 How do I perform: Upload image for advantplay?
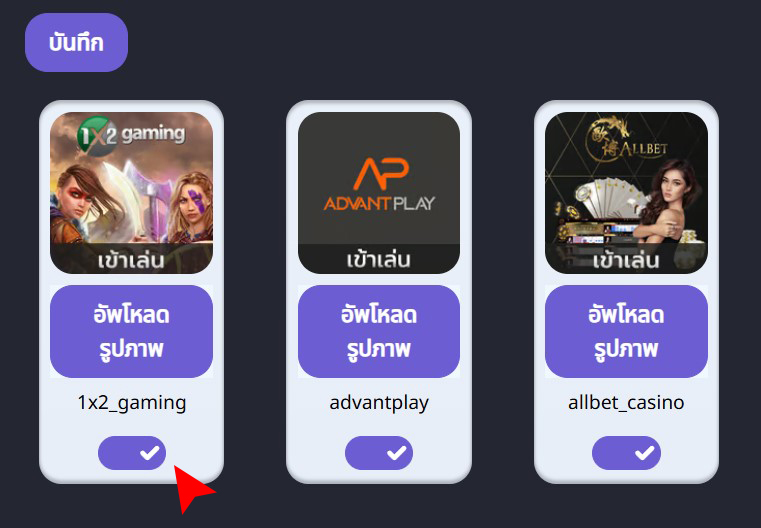coord(379,331)
